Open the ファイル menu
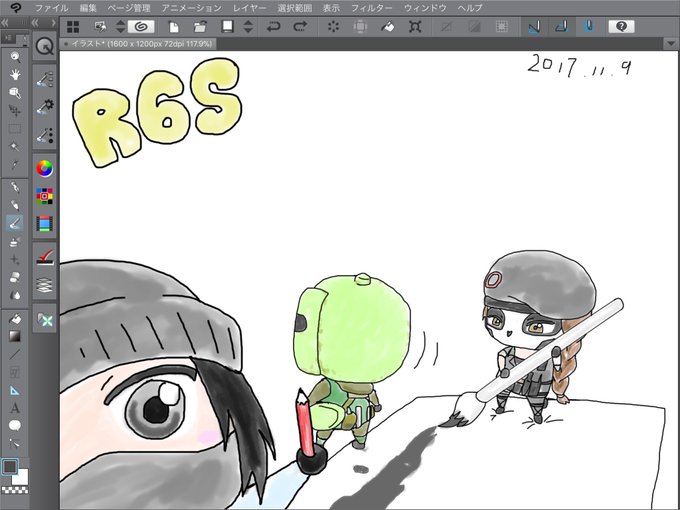The height and width of the screenshot is (510, 680). (51, 8)
